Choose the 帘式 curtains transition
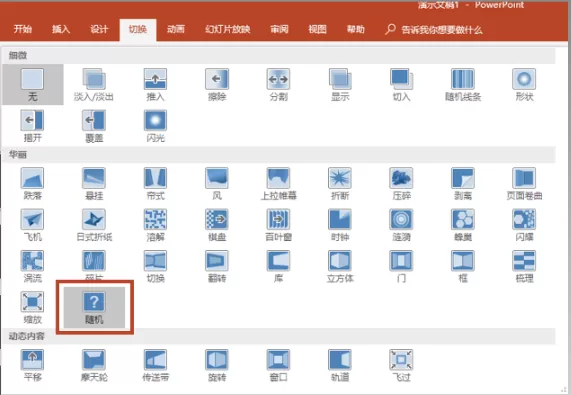The width and height of the screenshot is (571, 395). [155, 184]
